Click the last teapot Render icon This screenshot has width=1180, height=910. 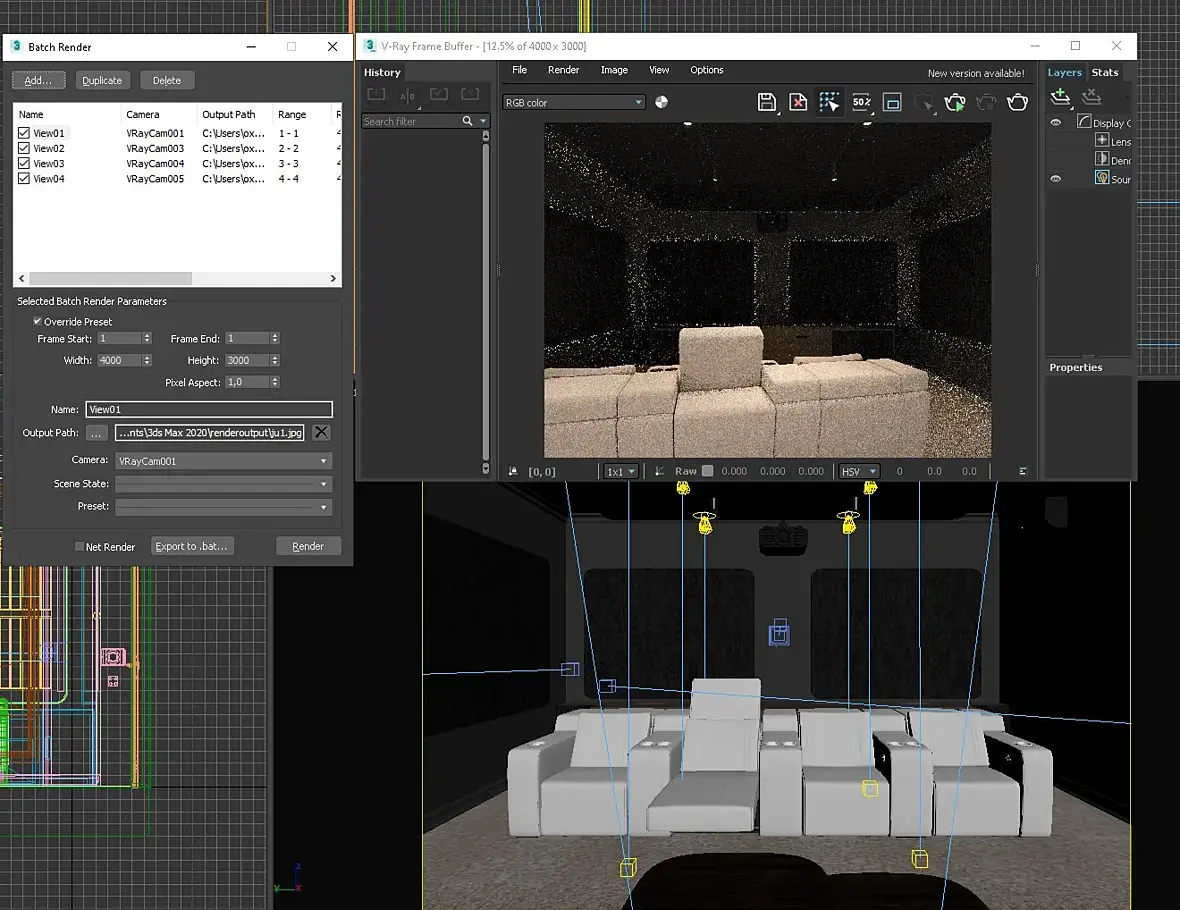pyautogui.click(x=1017, y=102)
